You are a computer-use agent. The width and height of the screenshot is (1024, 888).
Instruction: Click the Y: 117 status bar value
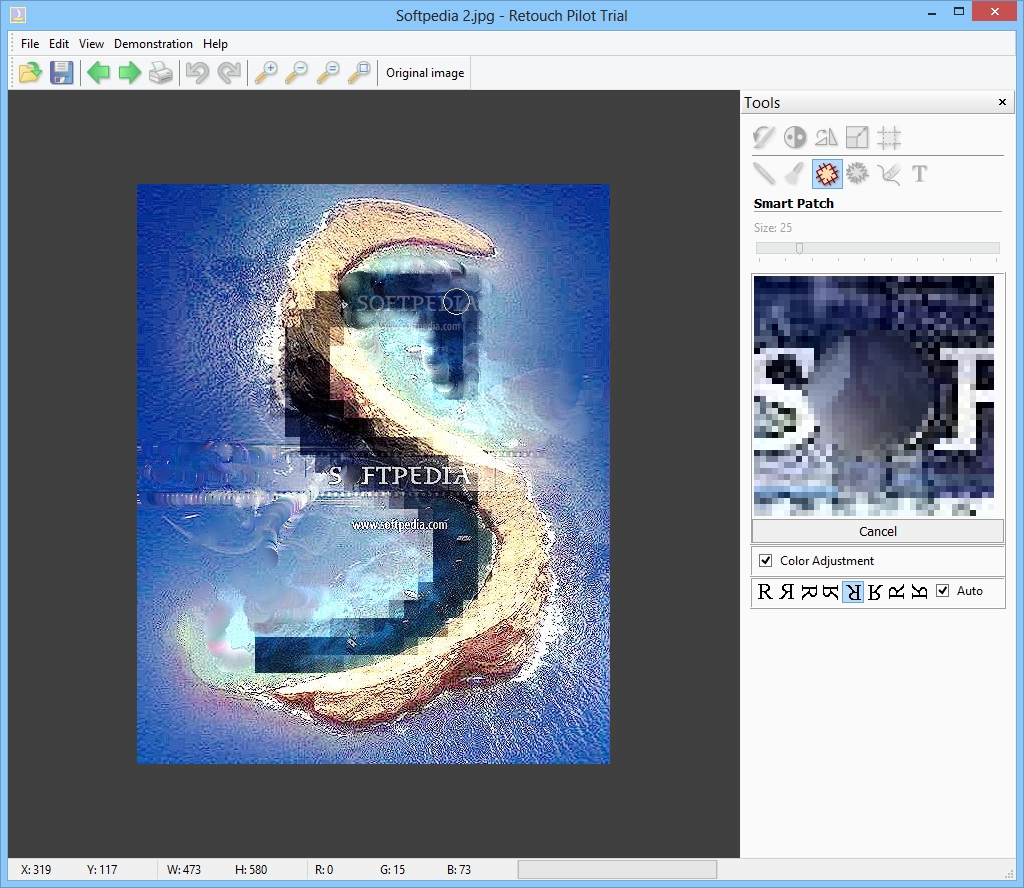click(102, 870)
